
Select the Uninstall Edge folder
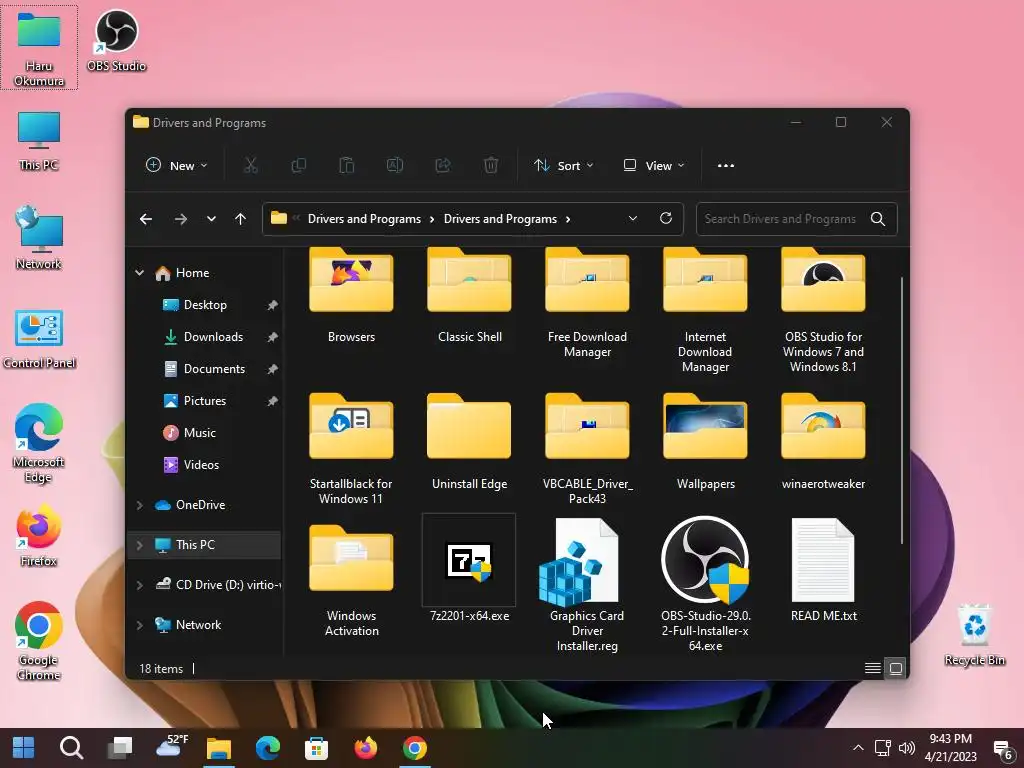470,442
